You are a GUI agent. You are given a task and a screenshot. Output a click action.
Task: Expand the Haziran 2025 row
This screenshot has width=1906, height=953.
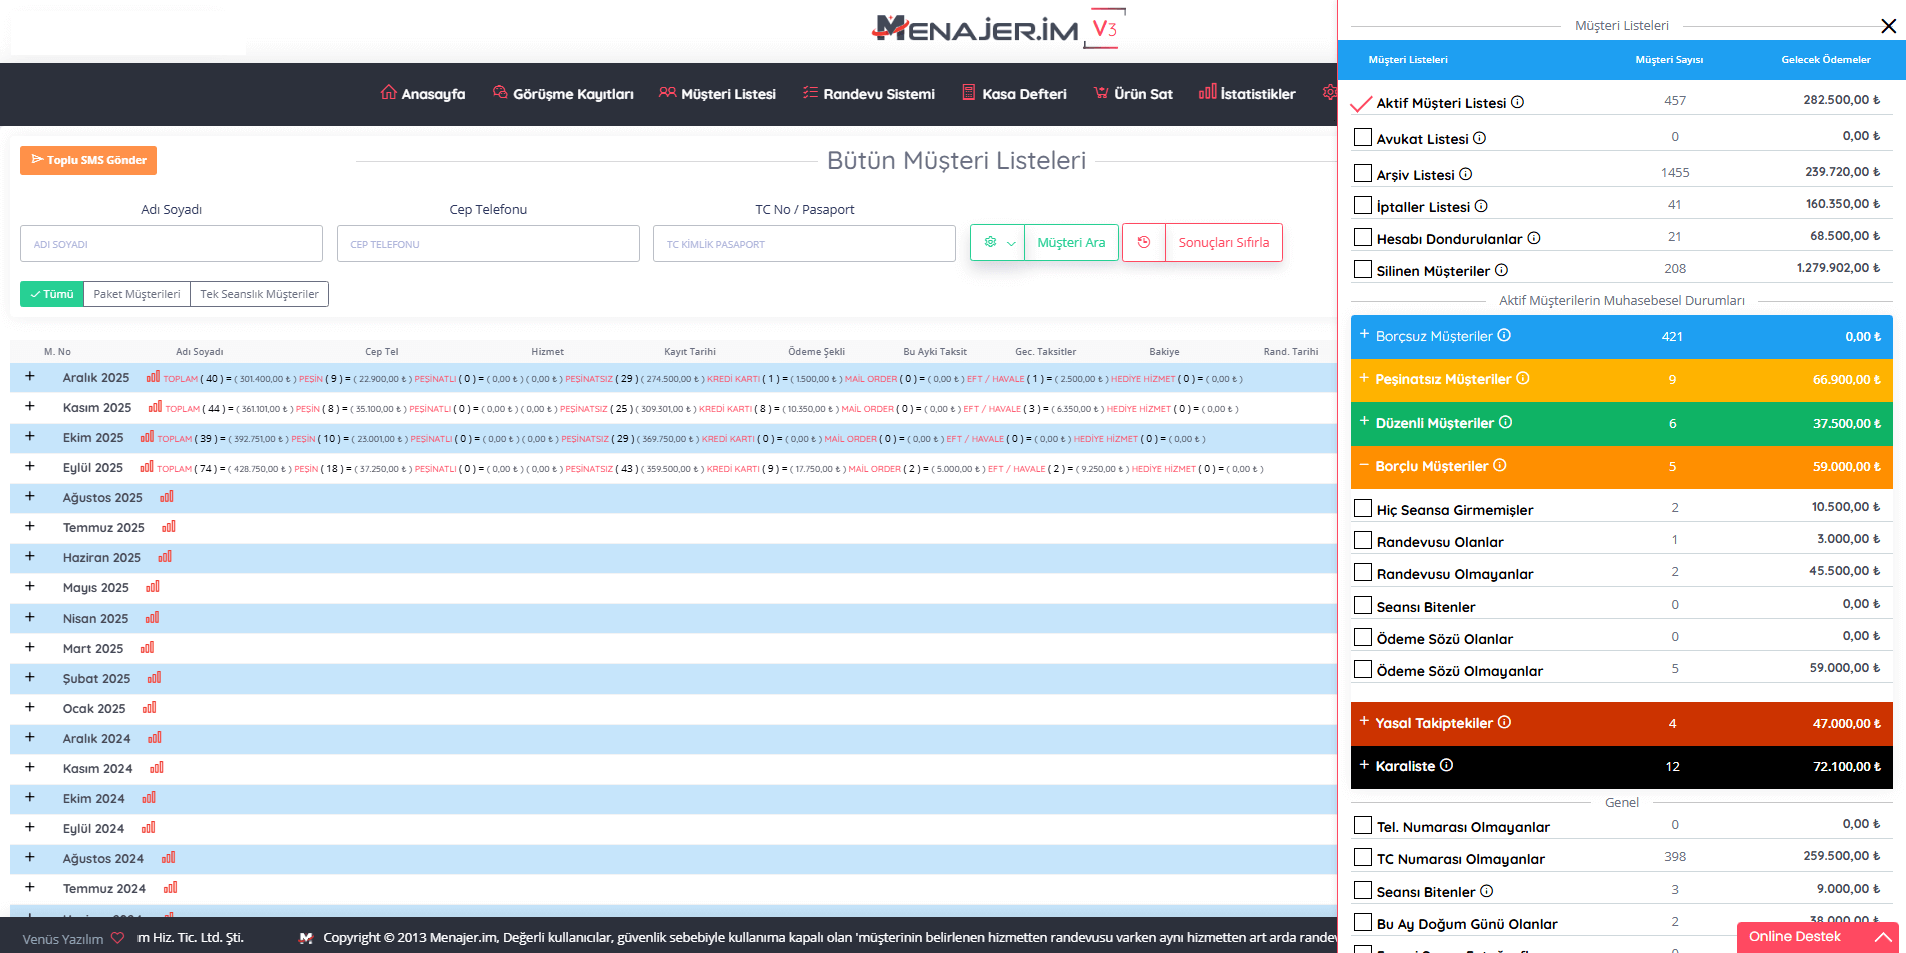(30, 557)
